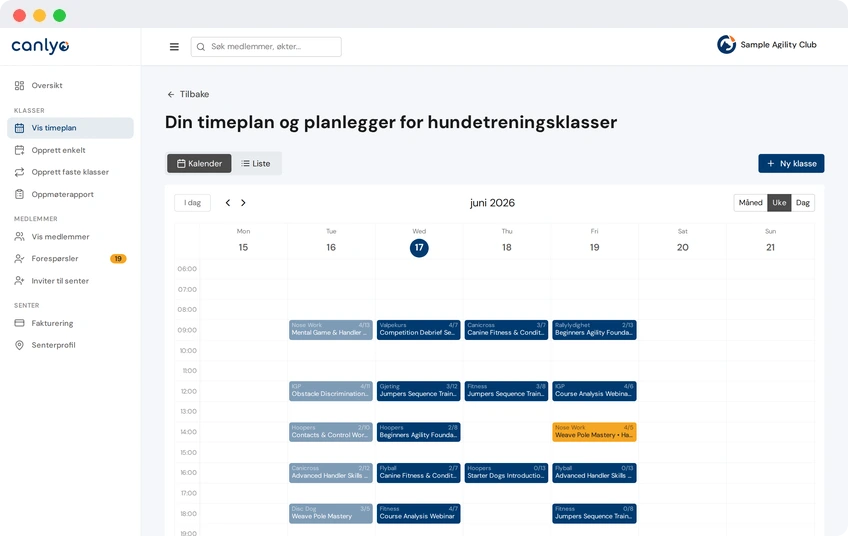This screenshot has height=536, width=848.
Task: Go to previous week arrow
Action: click(228, 203)
